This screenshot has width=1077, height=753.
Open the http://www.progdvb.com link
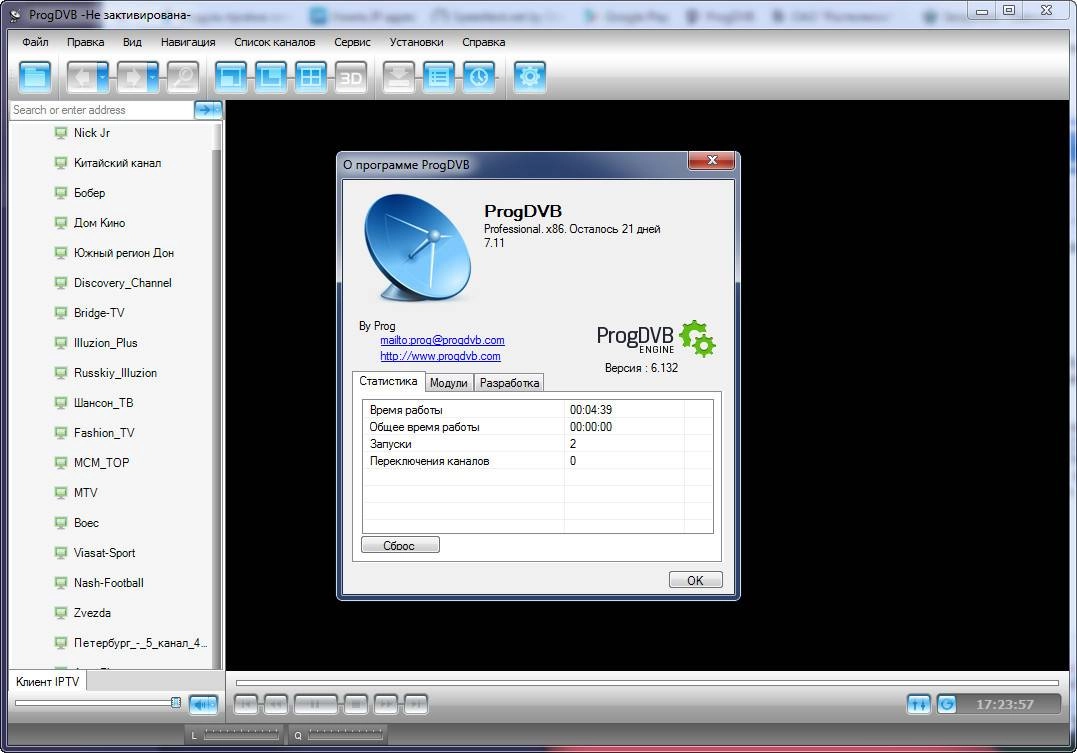point(440,356)
